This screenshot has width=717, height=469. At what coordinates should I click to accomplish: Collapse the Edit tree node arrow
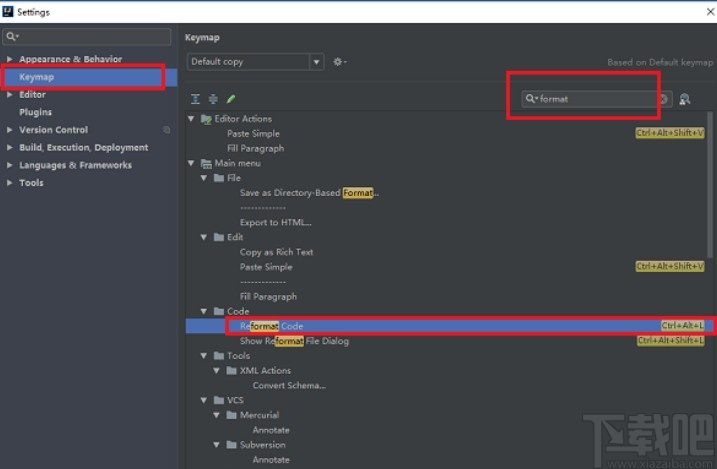pos(204,237)
